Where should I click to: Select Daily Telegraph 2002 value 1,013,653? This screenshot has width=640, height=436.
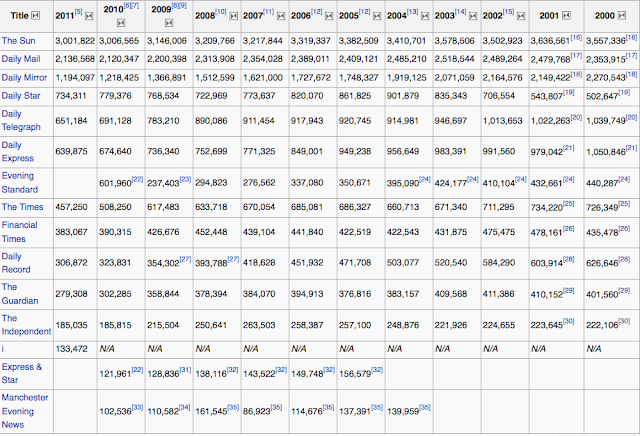coord(502,121)
